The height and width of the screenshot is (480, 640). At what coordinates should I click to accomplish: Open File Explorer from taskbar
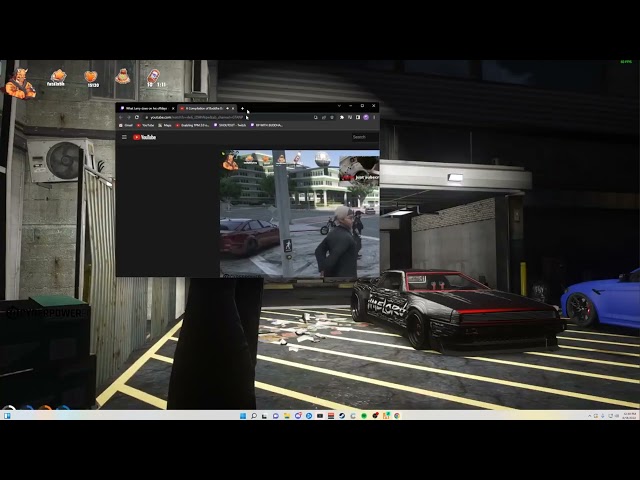[287, 416]
